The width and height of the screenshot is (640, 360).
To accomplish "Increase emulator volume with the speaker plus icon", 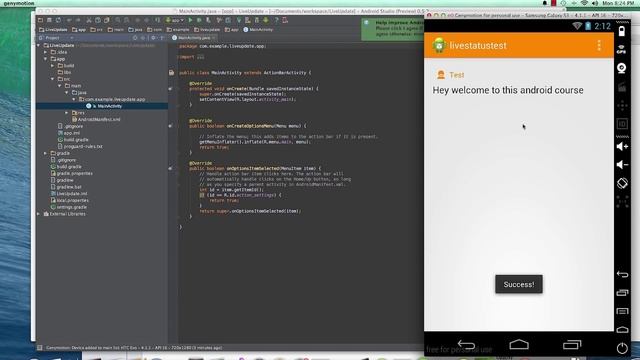I will (622, 146).
